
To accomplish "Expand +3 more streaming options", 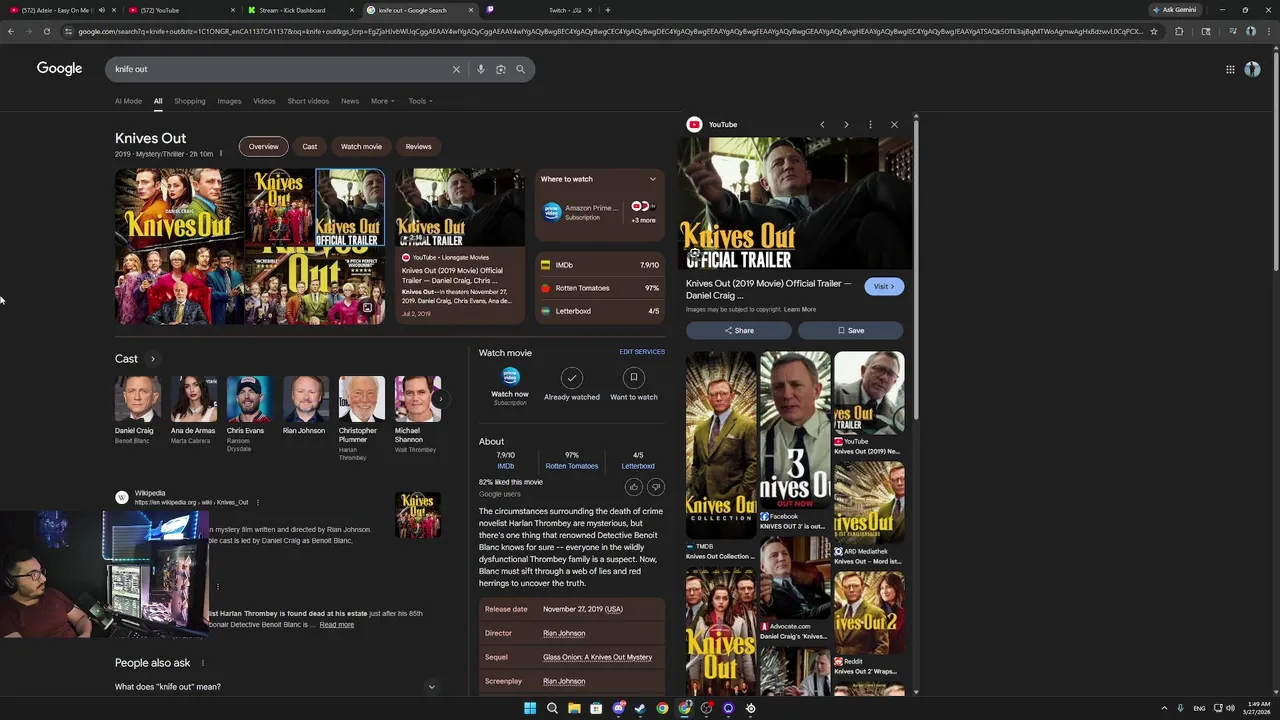I will [643, 212].
